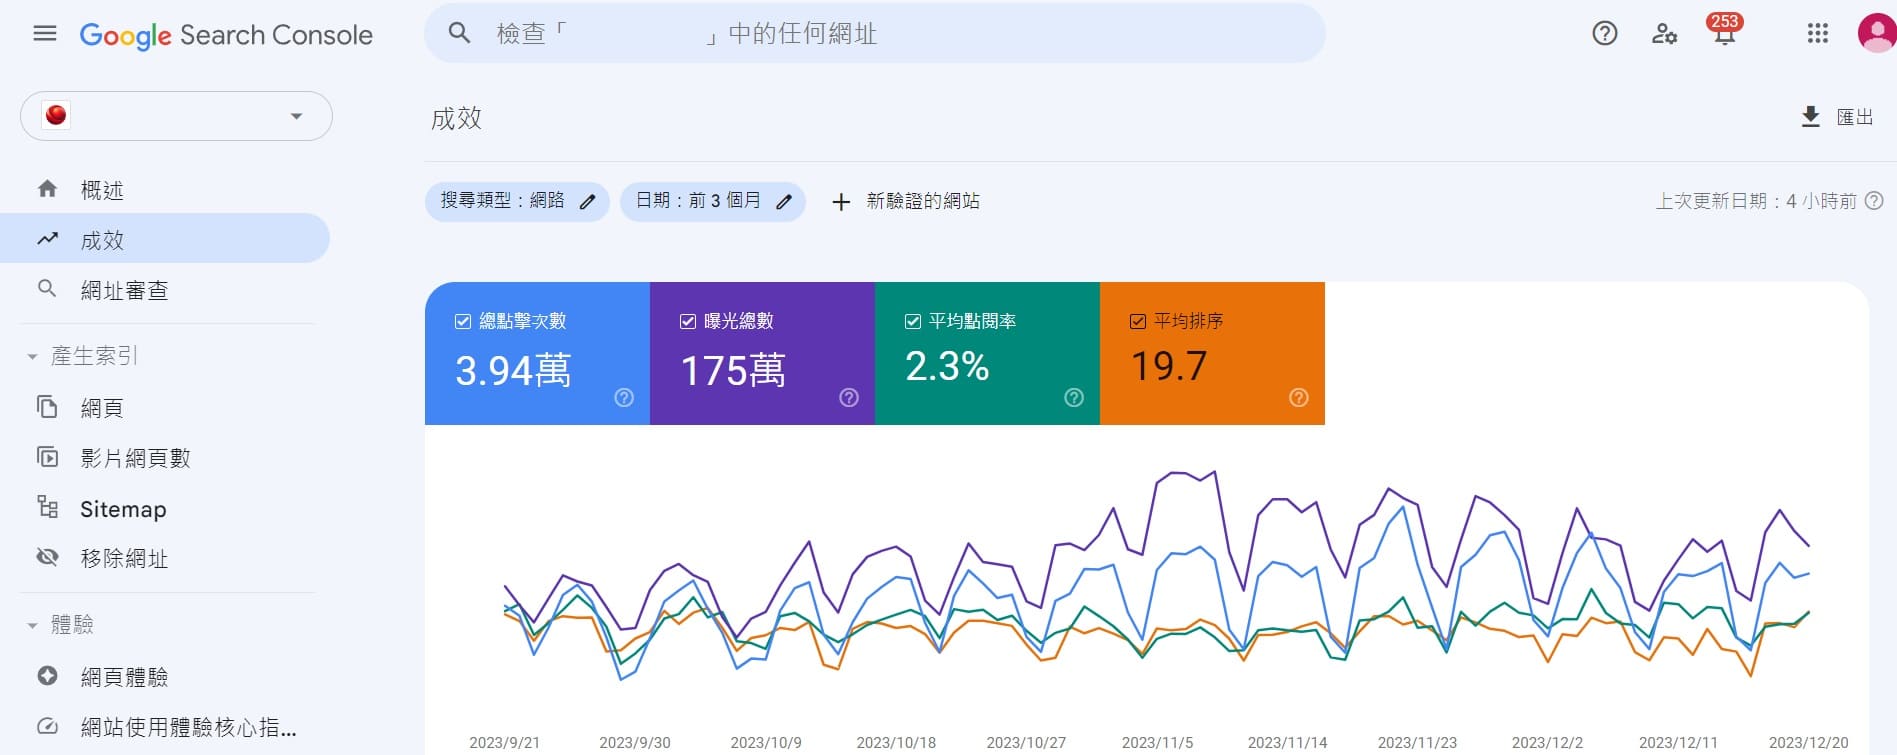1897x755 pixels.
Task: Click the 匯出 export button
Action: [x=1838, y=117]
